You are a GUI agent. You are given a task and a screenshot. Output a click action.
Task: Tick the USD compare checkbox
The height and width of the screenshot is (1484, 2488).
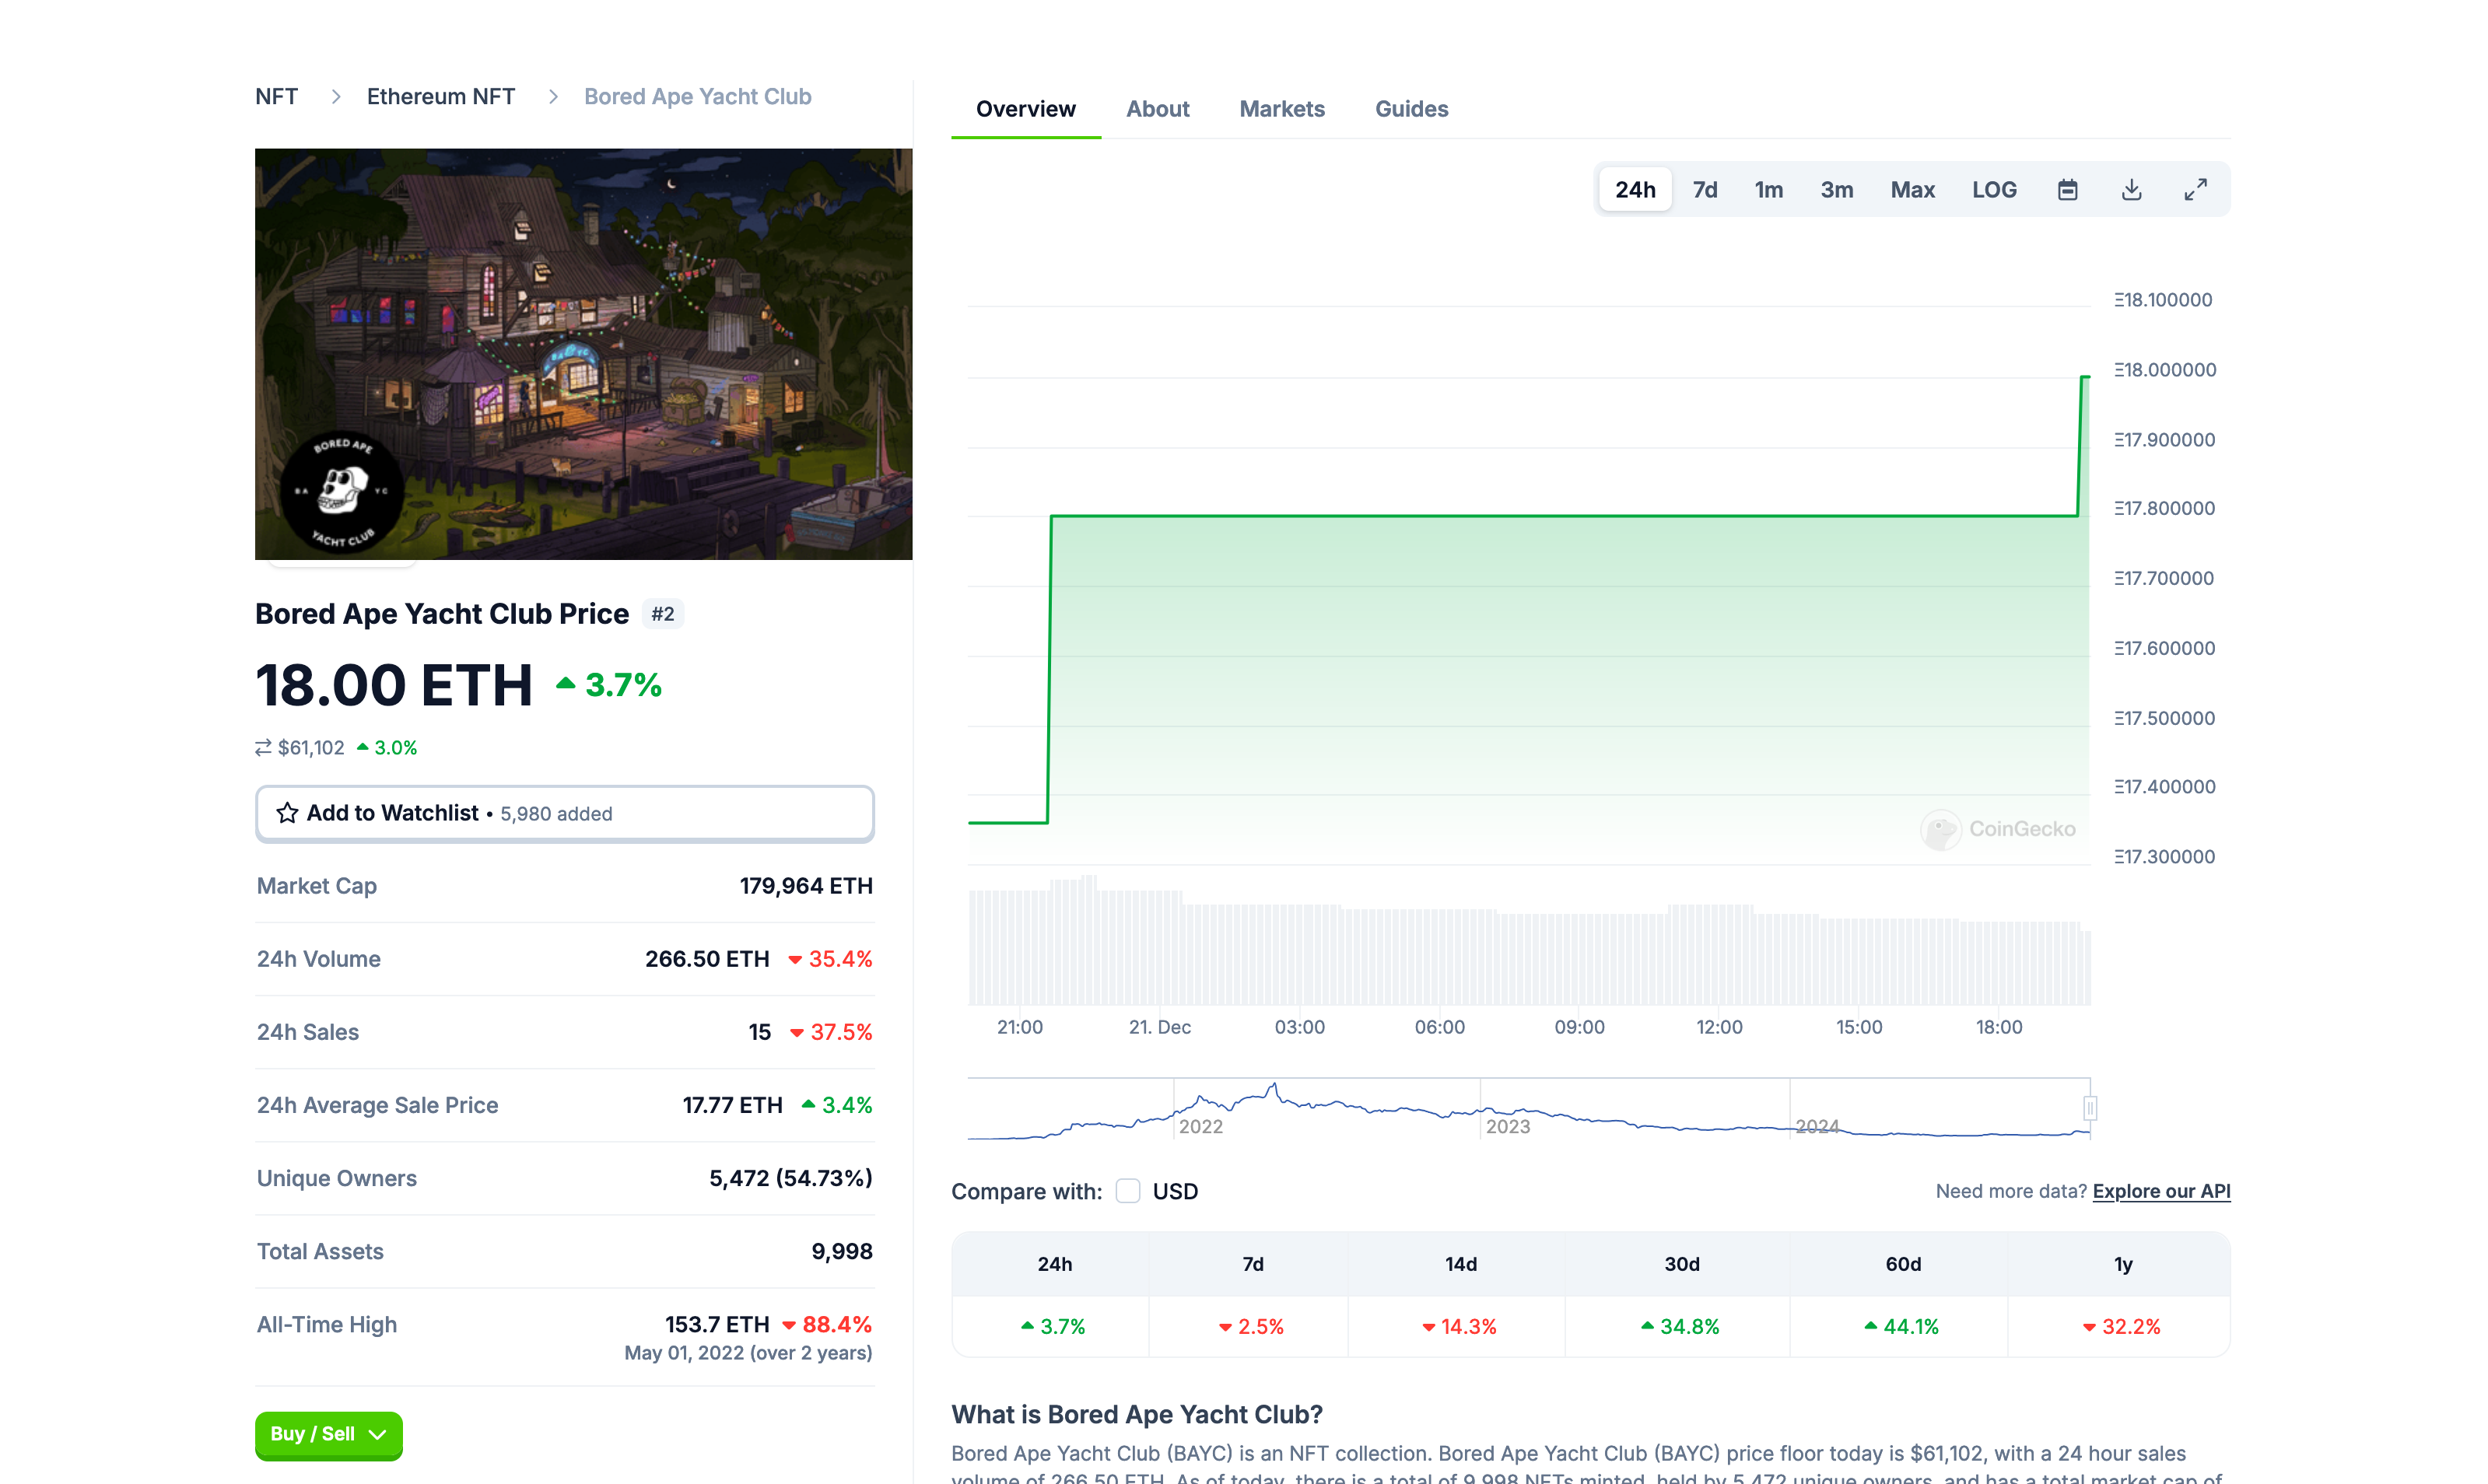coord(1128,1191)
